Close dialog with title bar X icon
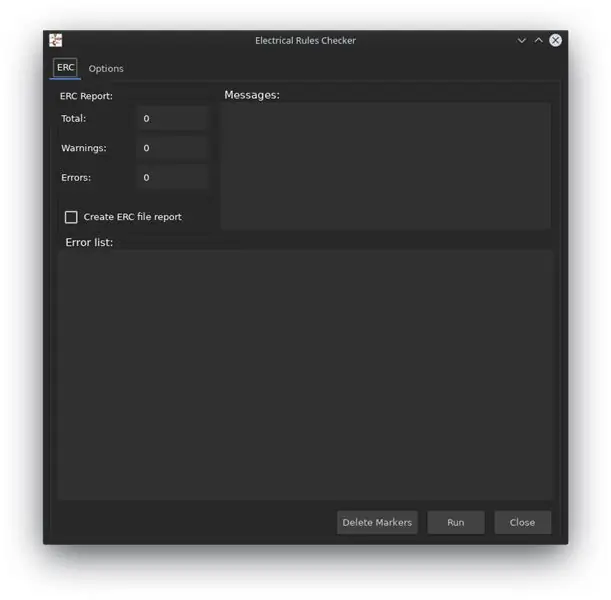The image size is (611, 600). [x=555, y=40]
